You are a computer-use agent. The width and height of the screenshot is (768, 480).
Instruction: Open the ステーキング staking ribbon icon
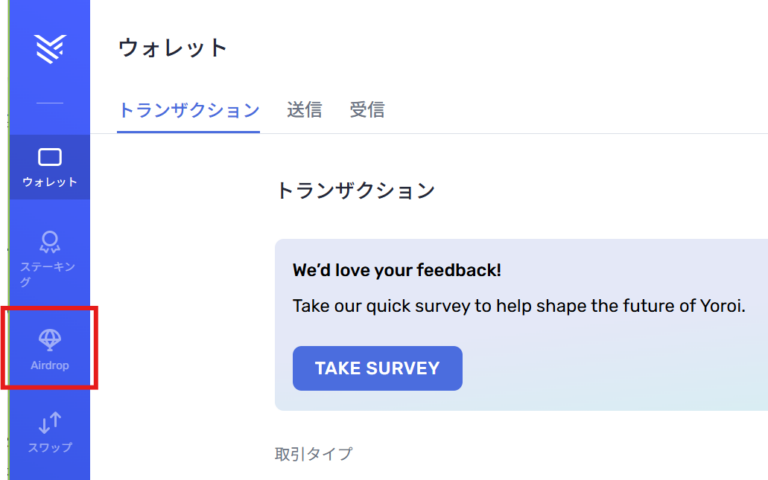(x=49, y=241)
